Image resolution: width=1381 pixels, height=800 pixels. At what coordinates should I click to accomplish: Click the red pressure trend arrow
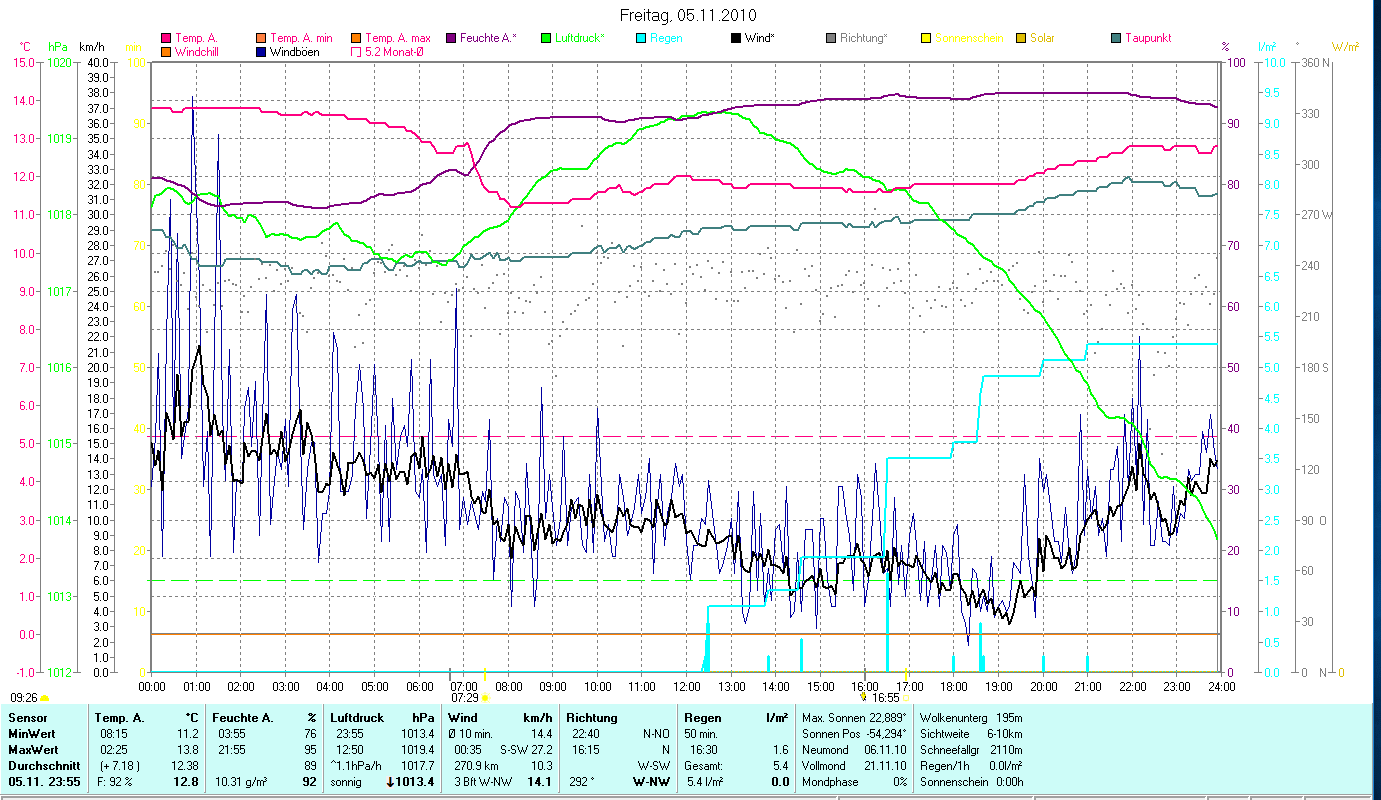(390, 781)
